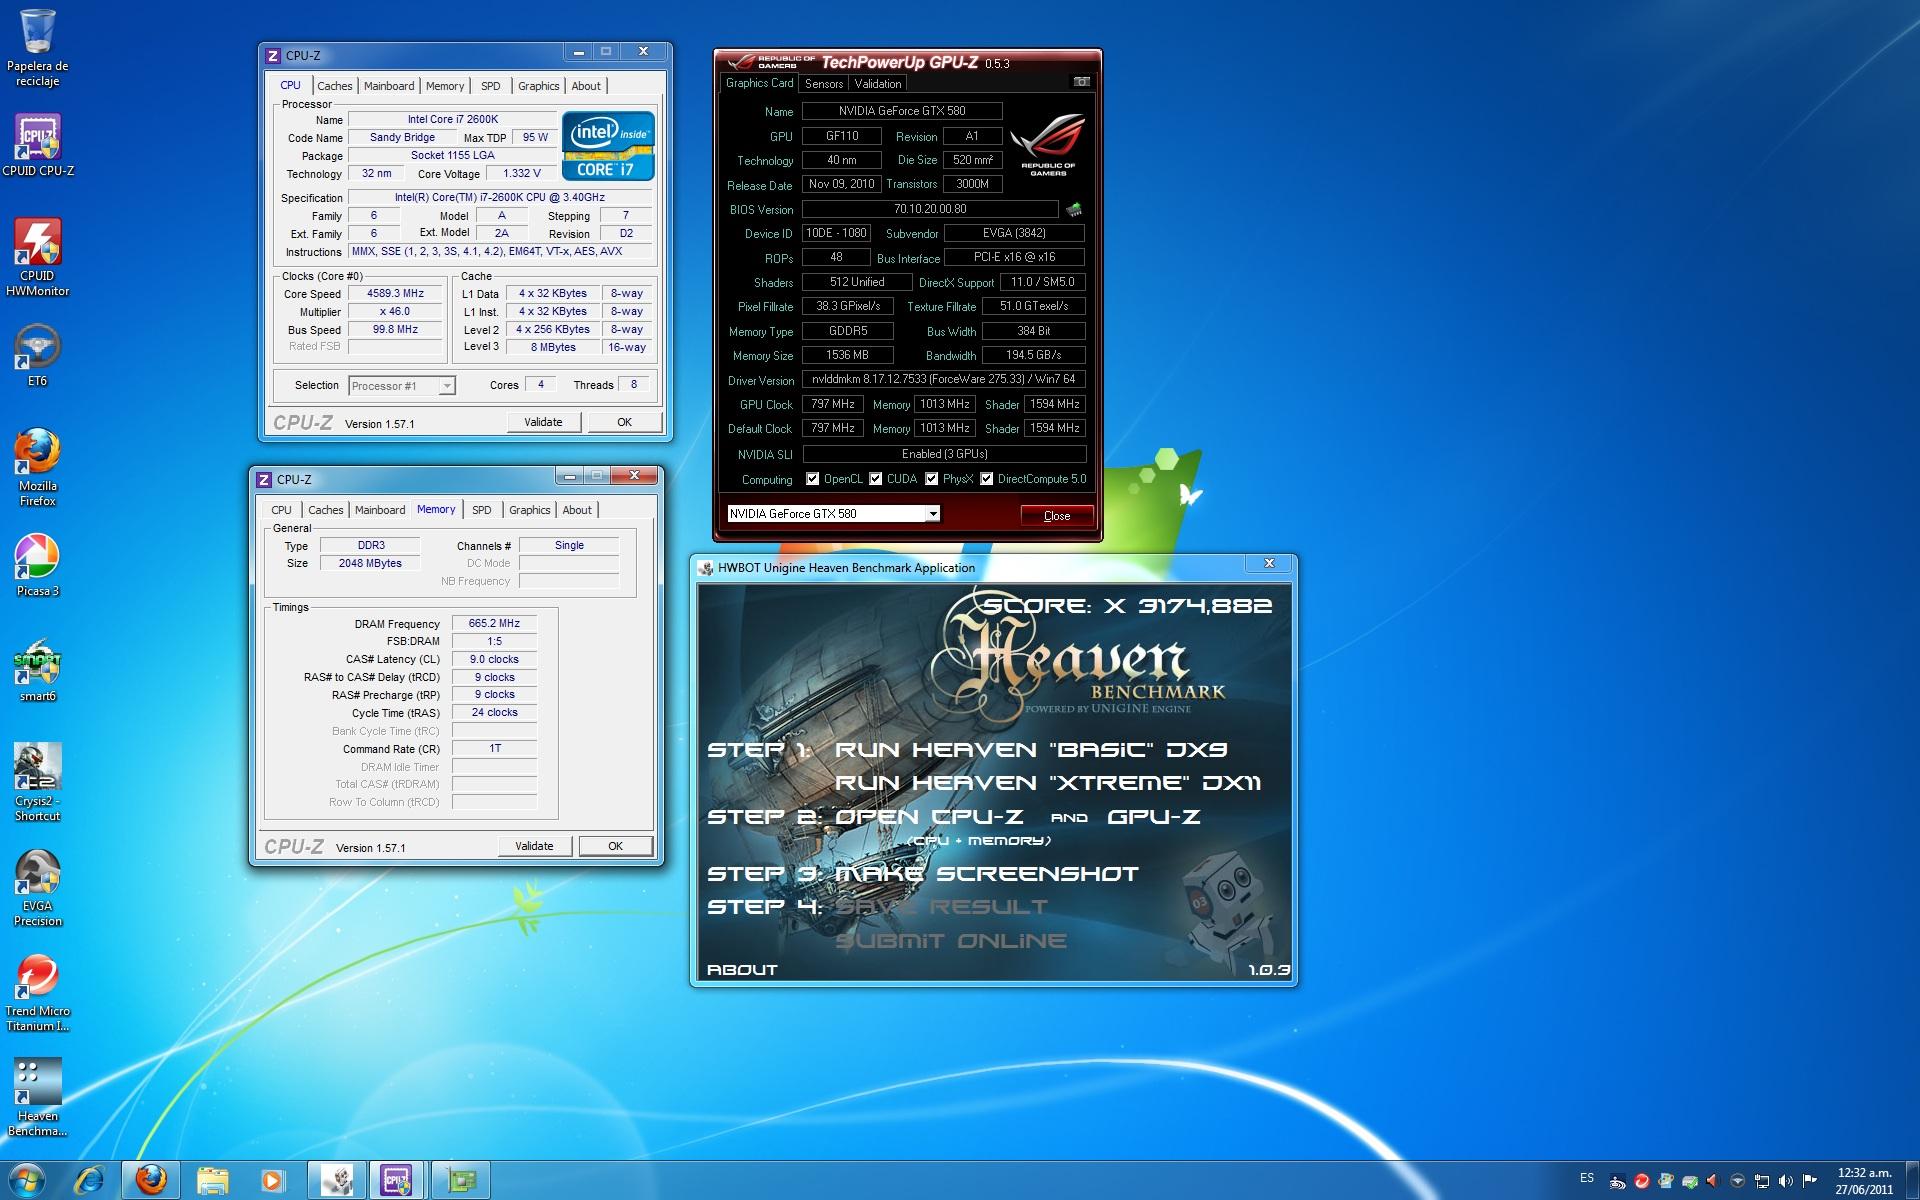
Task: Toggle the OpenCL checkbox in GPU-Z
Action: 813,479
